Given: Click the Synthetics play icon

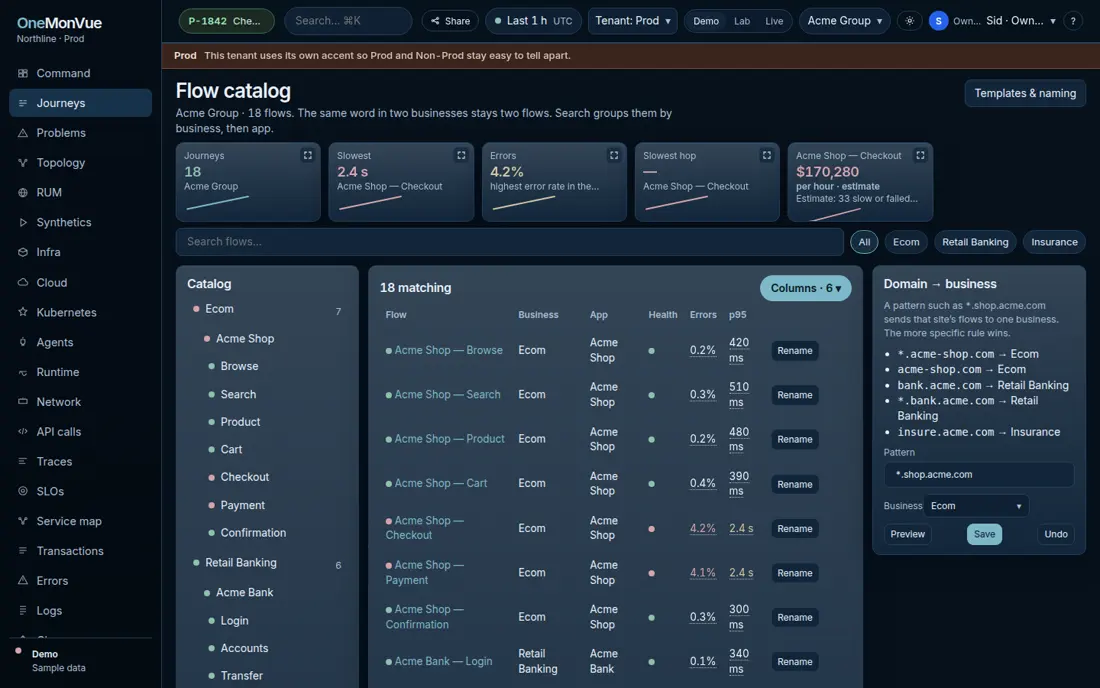Looking at the screenshot, I should (22, 222).
